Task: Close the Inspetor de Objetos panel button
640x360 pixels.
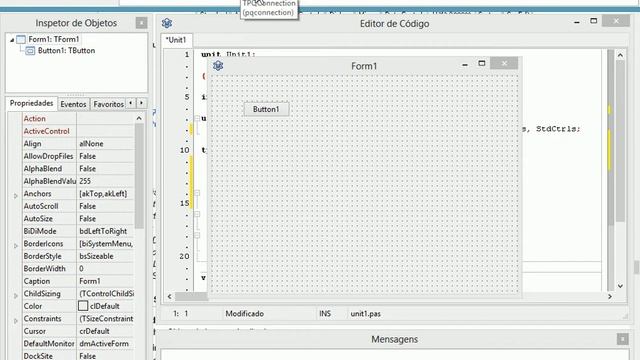Action: point(141,23)
